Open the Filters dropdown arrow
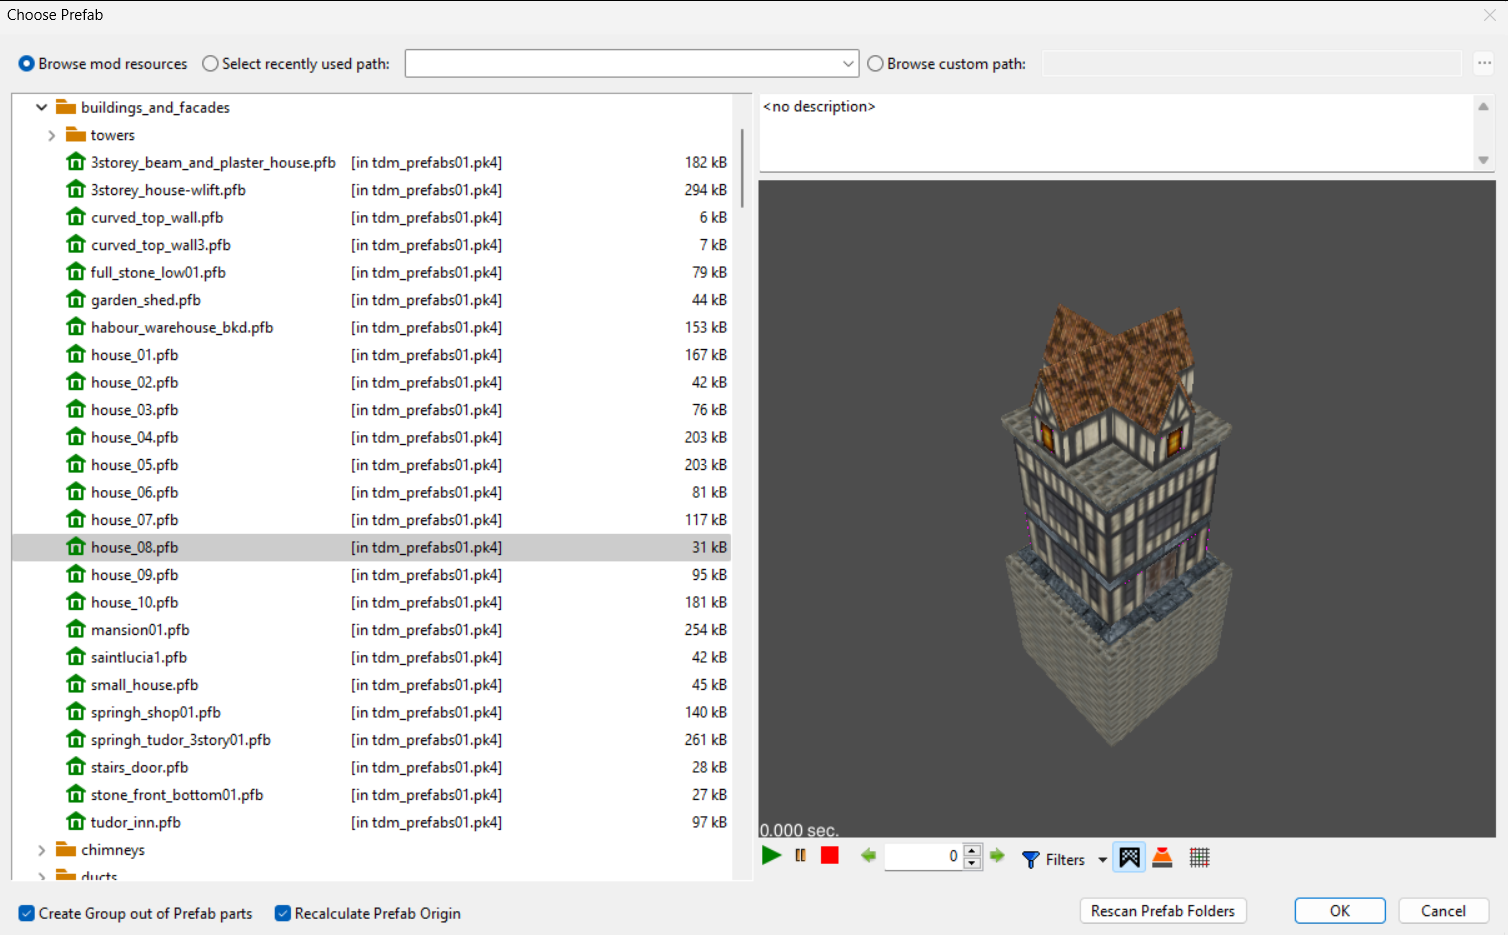 [1102, 859]
